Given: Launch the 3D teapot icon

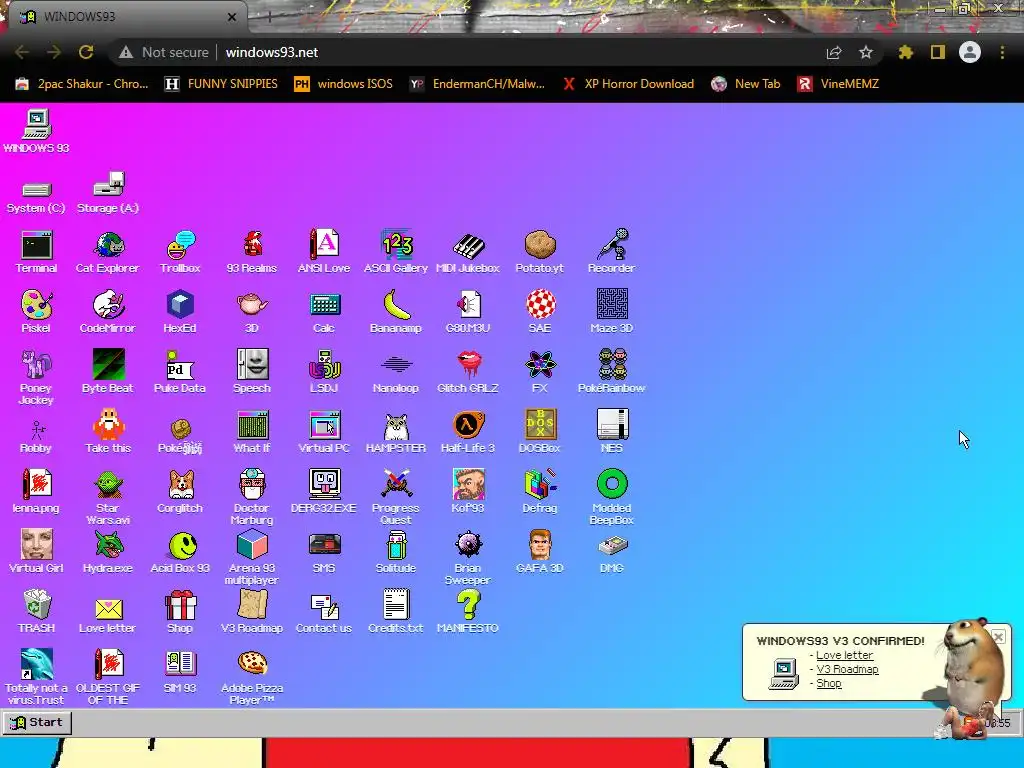Looking at the screenshot, I should click(252, 312).
